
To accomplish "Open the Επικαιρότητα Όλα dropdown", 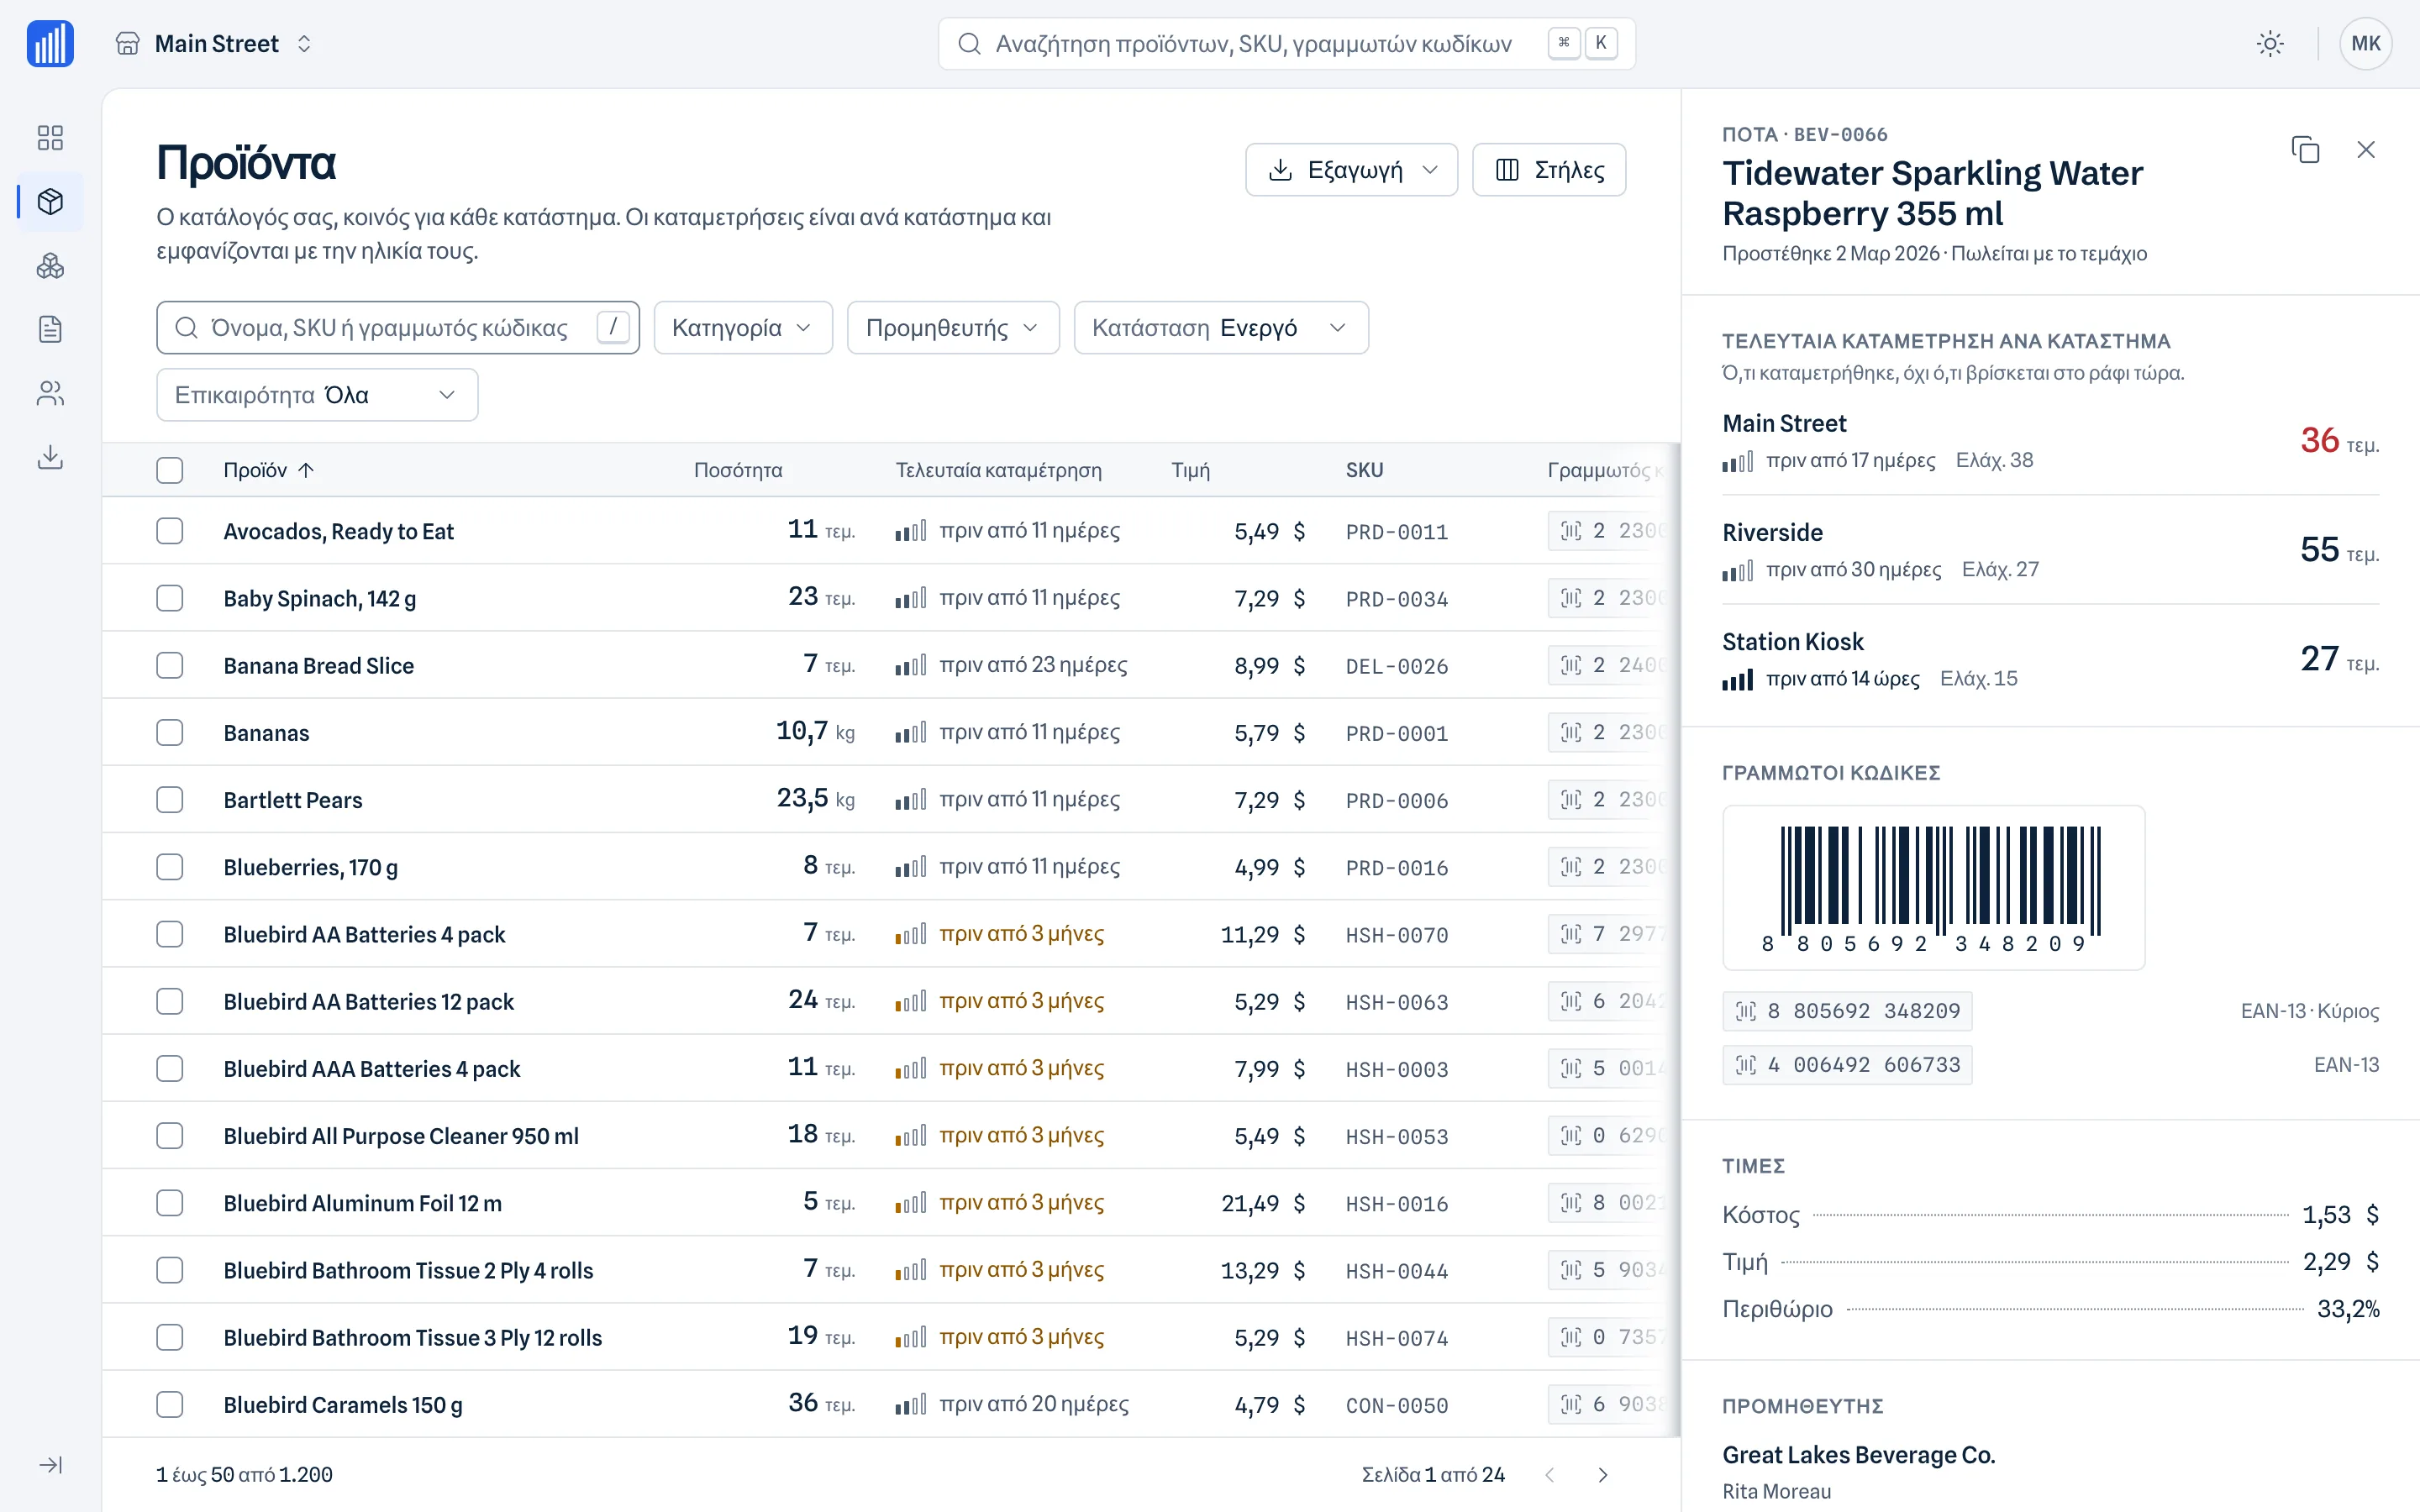I will coord(317,395).
